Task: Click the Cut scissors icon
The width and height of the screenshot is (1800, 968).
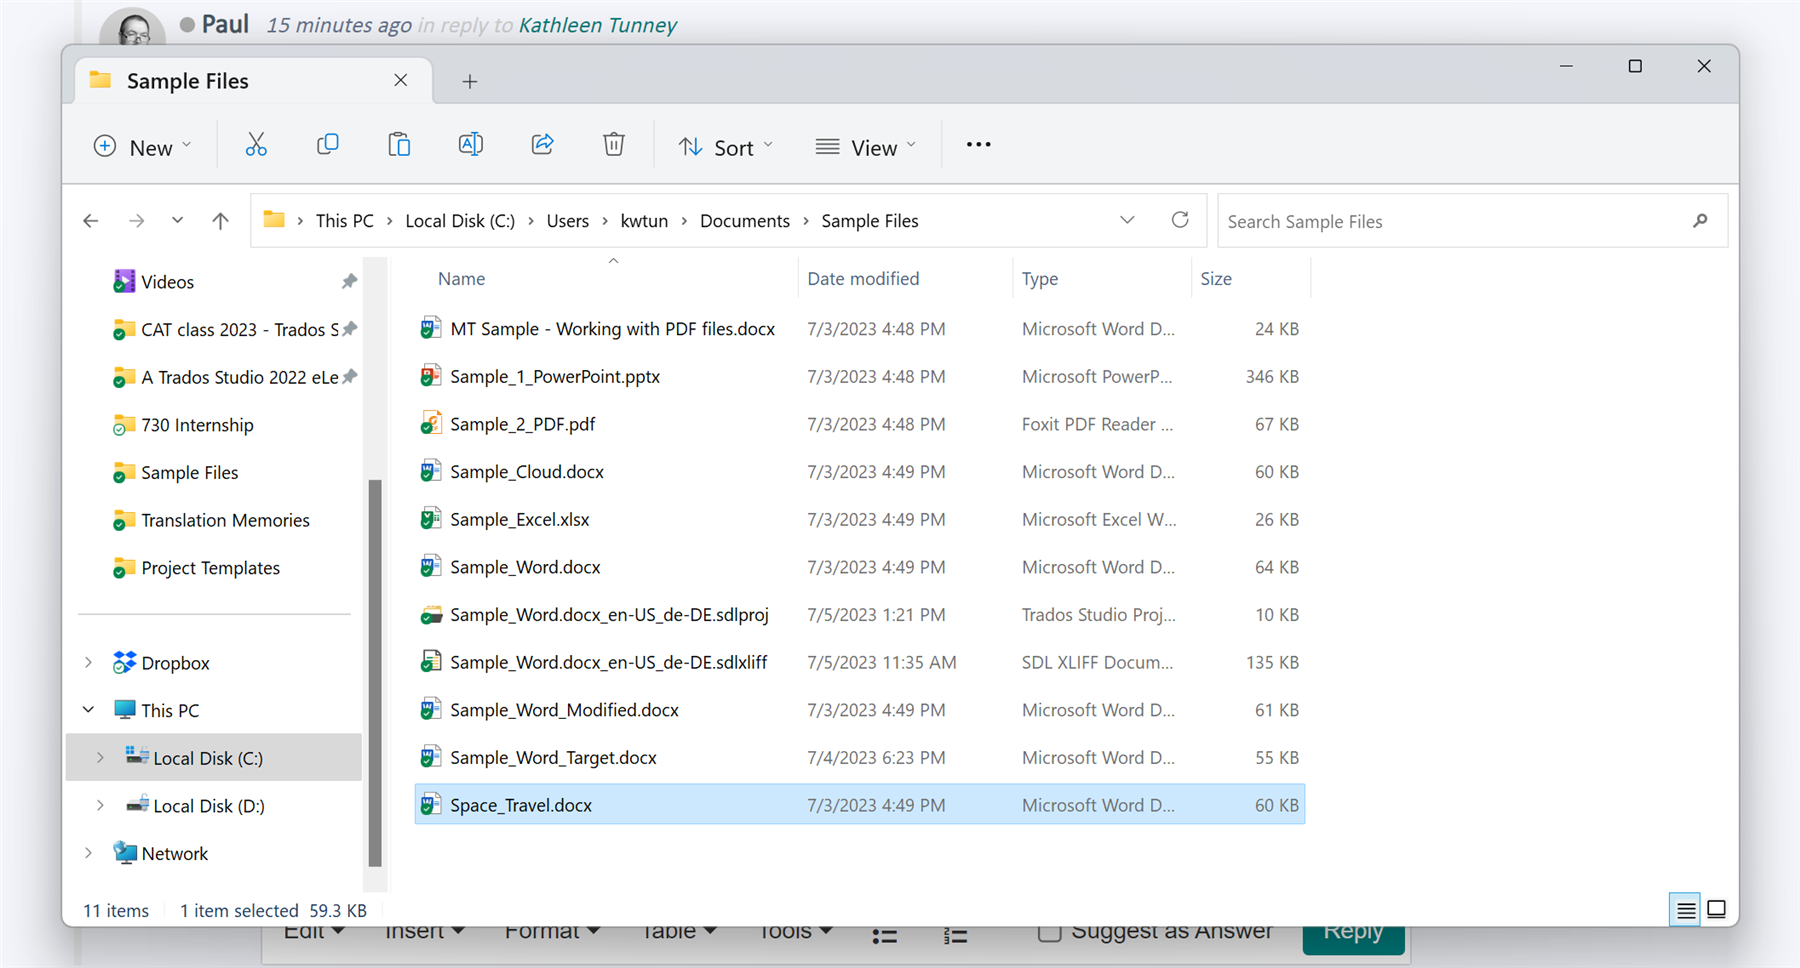Action: coord(256,146)
